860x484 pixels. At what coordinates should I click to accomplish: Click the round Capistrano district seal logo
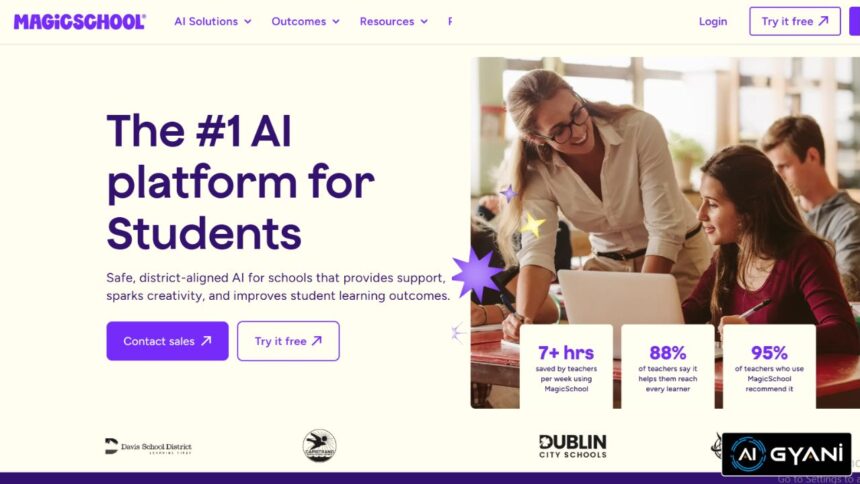[x=320, y=446]
